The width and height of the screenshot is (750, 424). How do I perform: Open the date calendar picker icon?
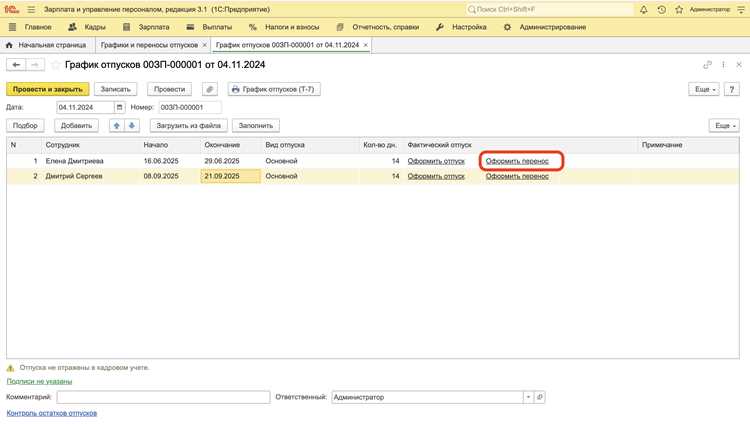(x=120, y=107)
